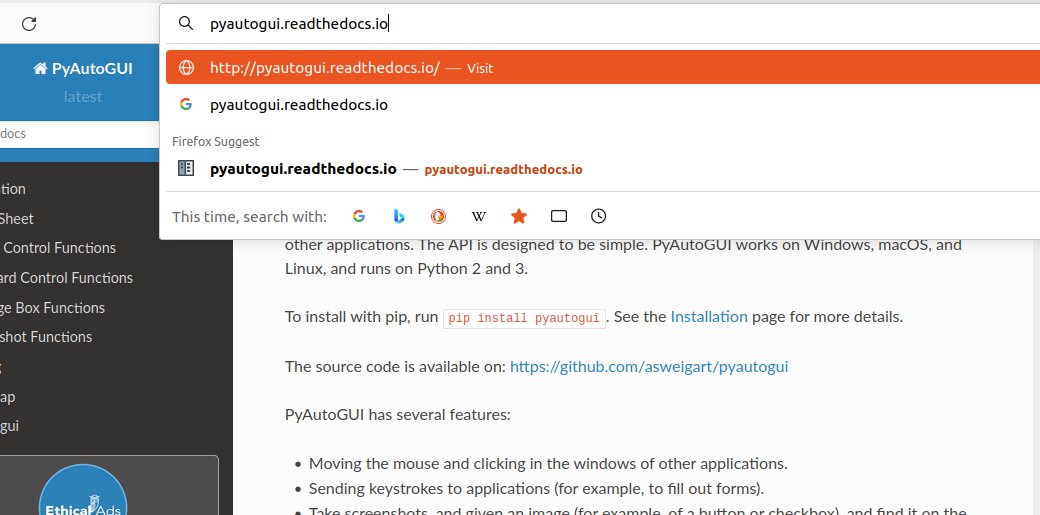Viewport: 1040px width, 515px height.
Task: Open the github.com/asweigart/pyautogui link
Action: (x=649, y=366)
